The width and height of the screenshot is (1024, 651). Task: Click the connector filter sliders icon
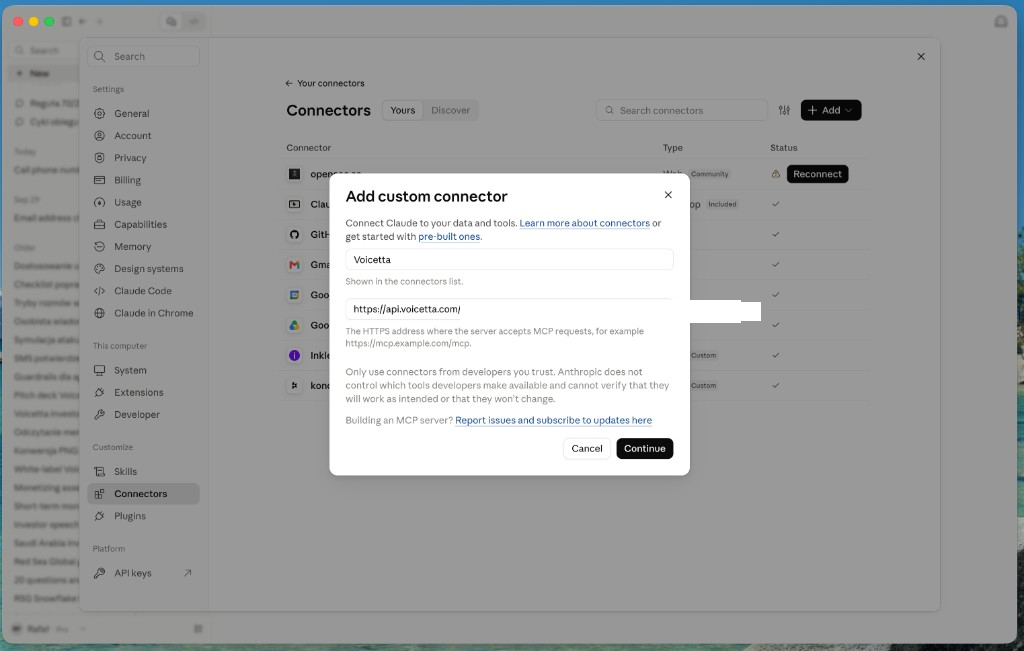(x=784, y=110)
